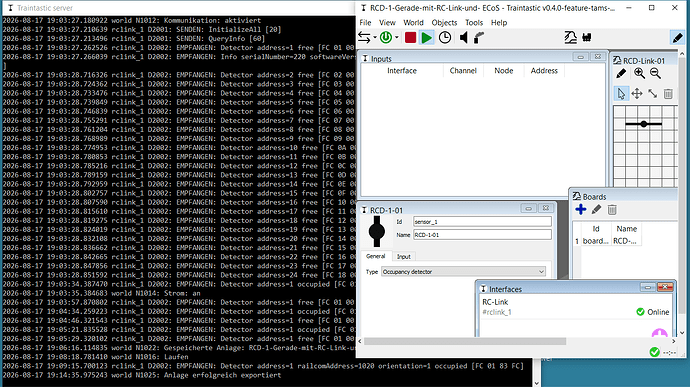Viewport: 690px width, 387px height.
Task: Click the left arrow of horizontal scrollbar
Action: point(360,341)
